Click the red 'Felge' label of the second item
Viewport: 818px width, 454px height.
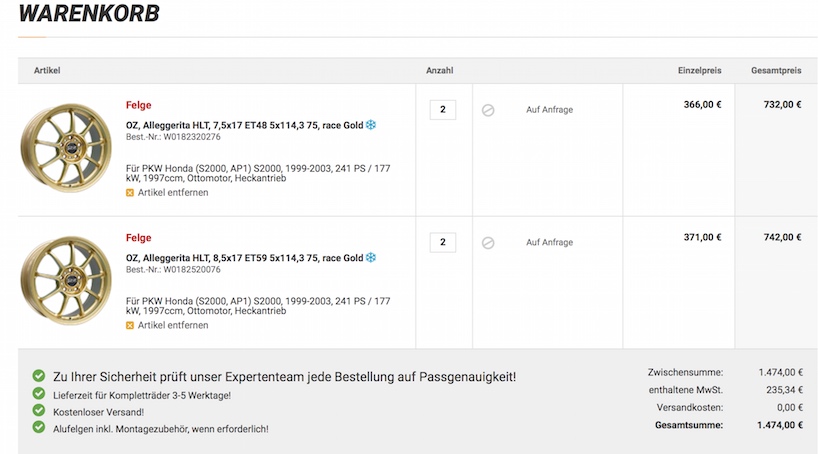pos(139,238)
